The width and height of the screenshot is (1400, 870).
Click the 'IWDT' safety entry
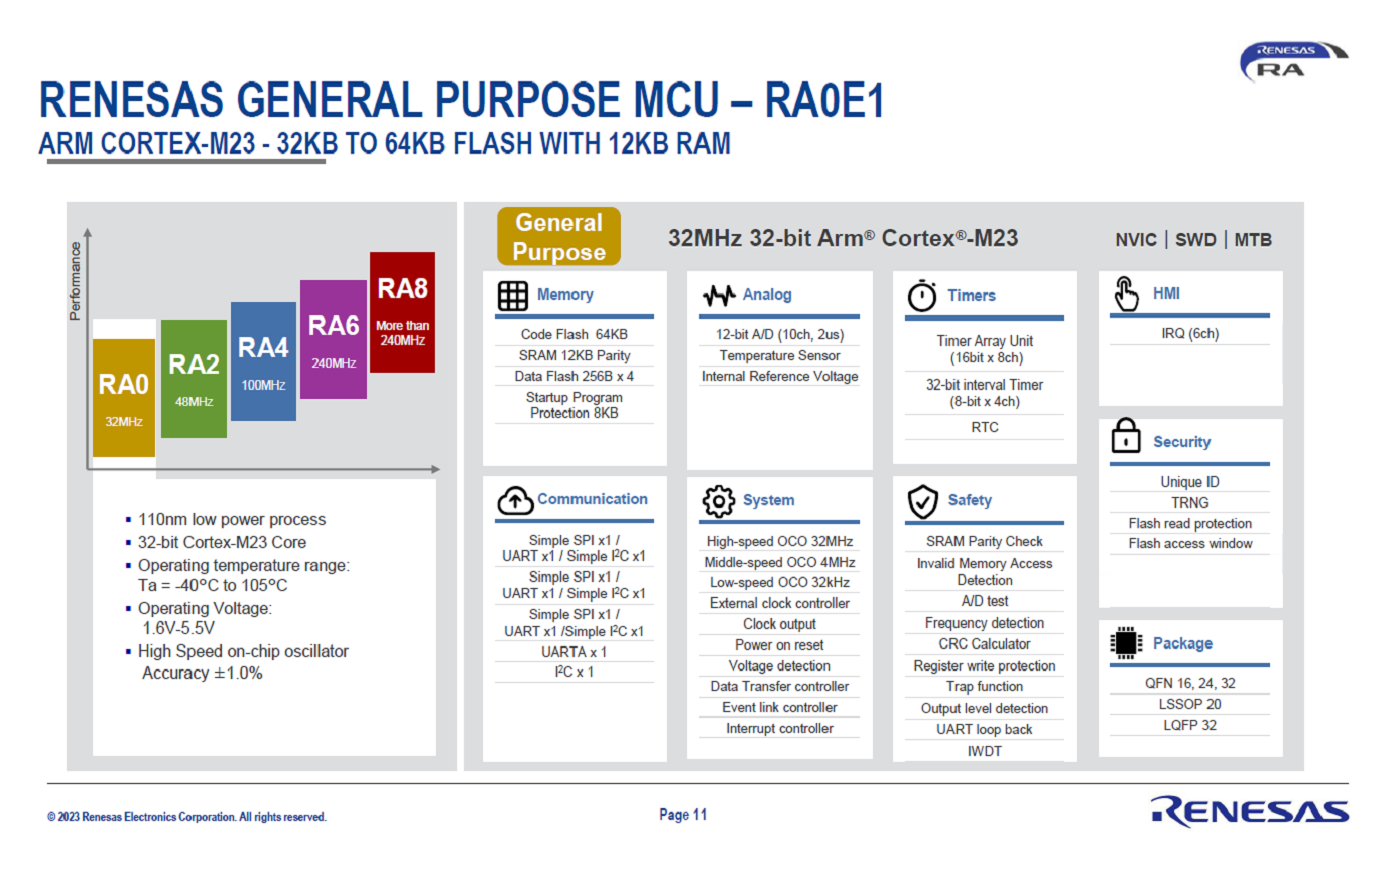click(985, 750)
